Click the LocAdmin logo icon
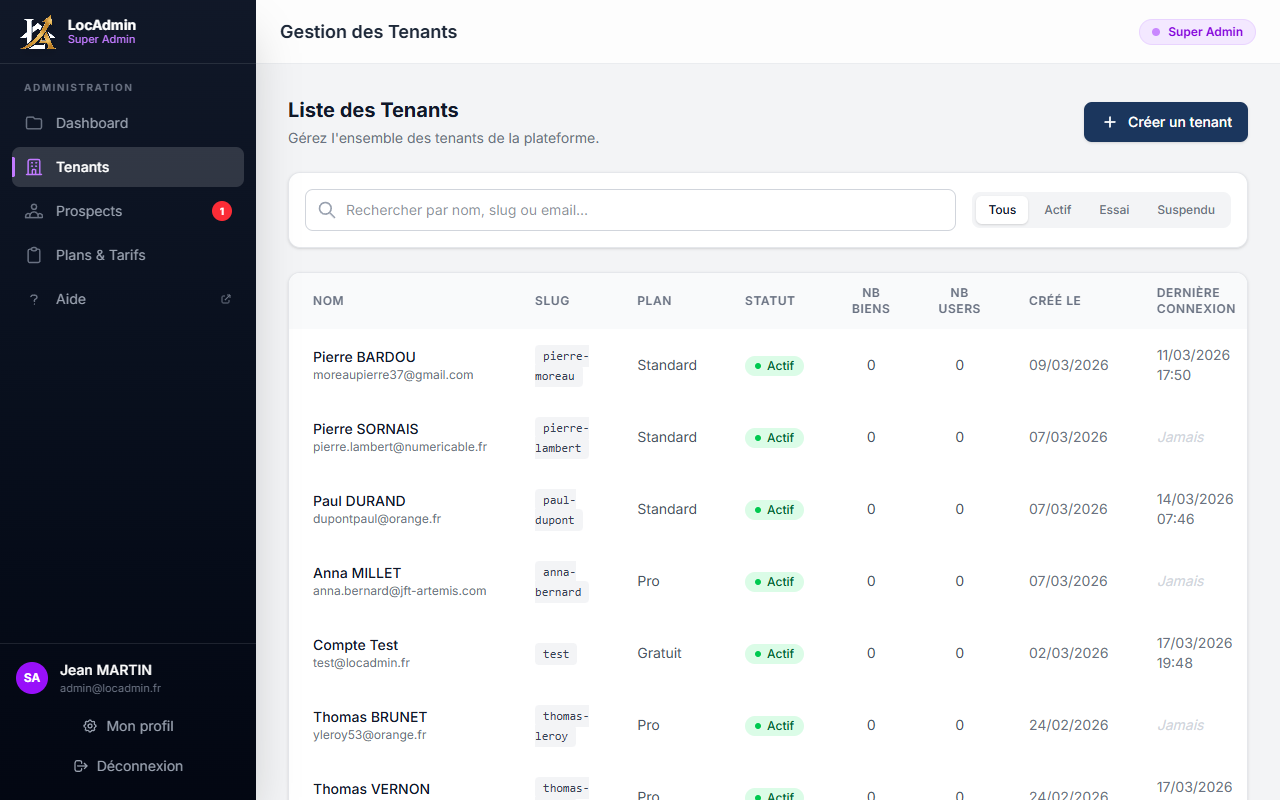1280x800 pixels. (38, 32)
